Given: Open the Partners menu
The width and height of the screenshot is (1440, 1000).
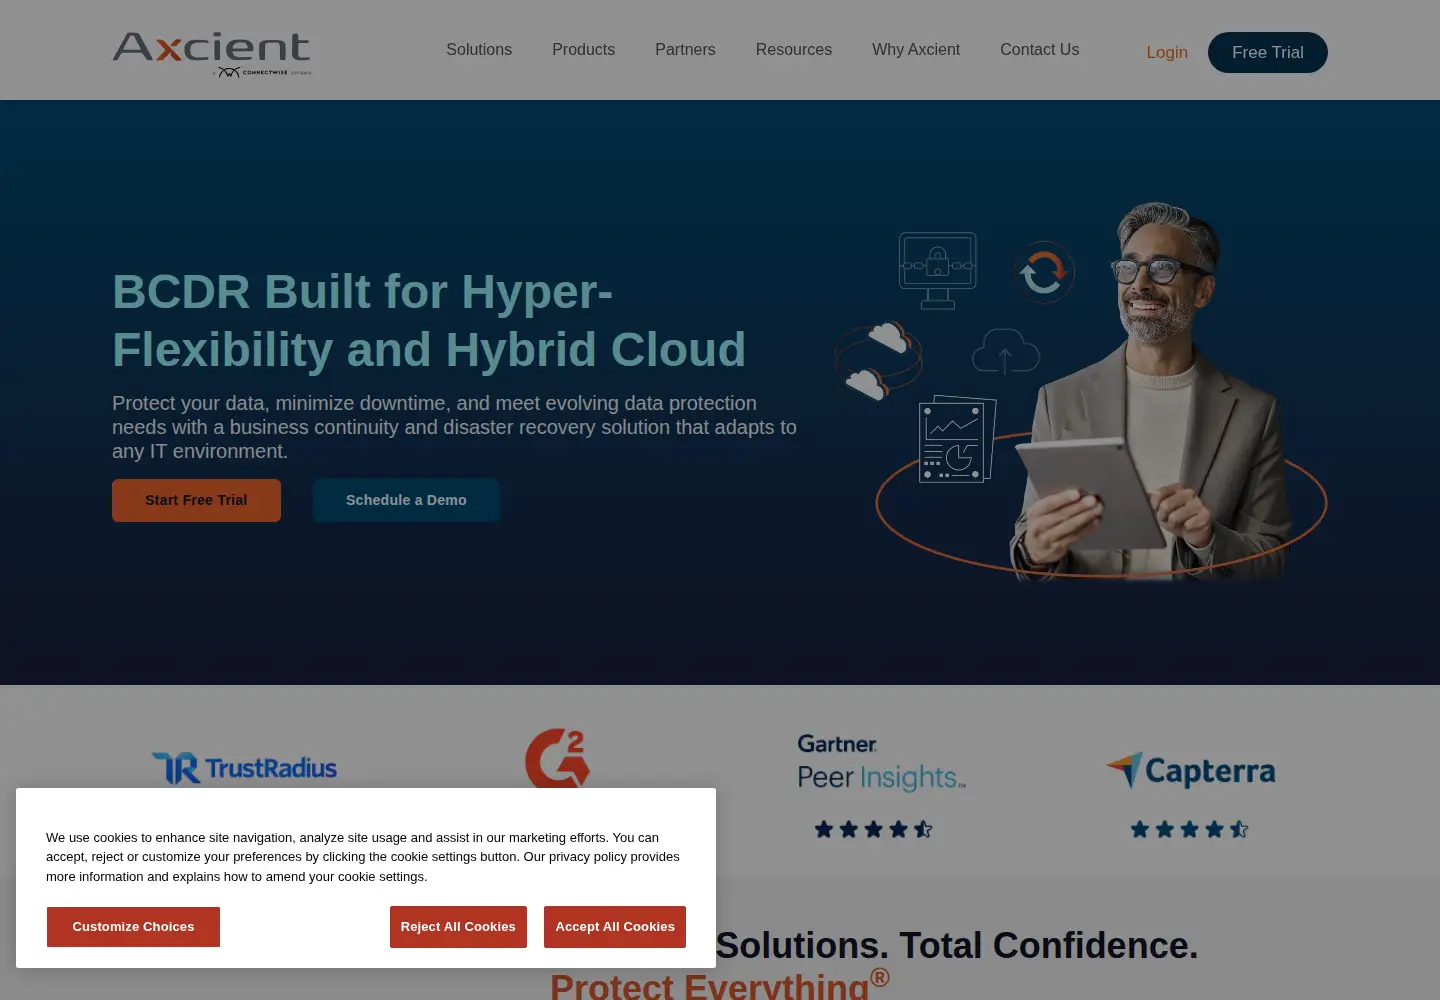Looking at the screenshot, I should point(685,50).
